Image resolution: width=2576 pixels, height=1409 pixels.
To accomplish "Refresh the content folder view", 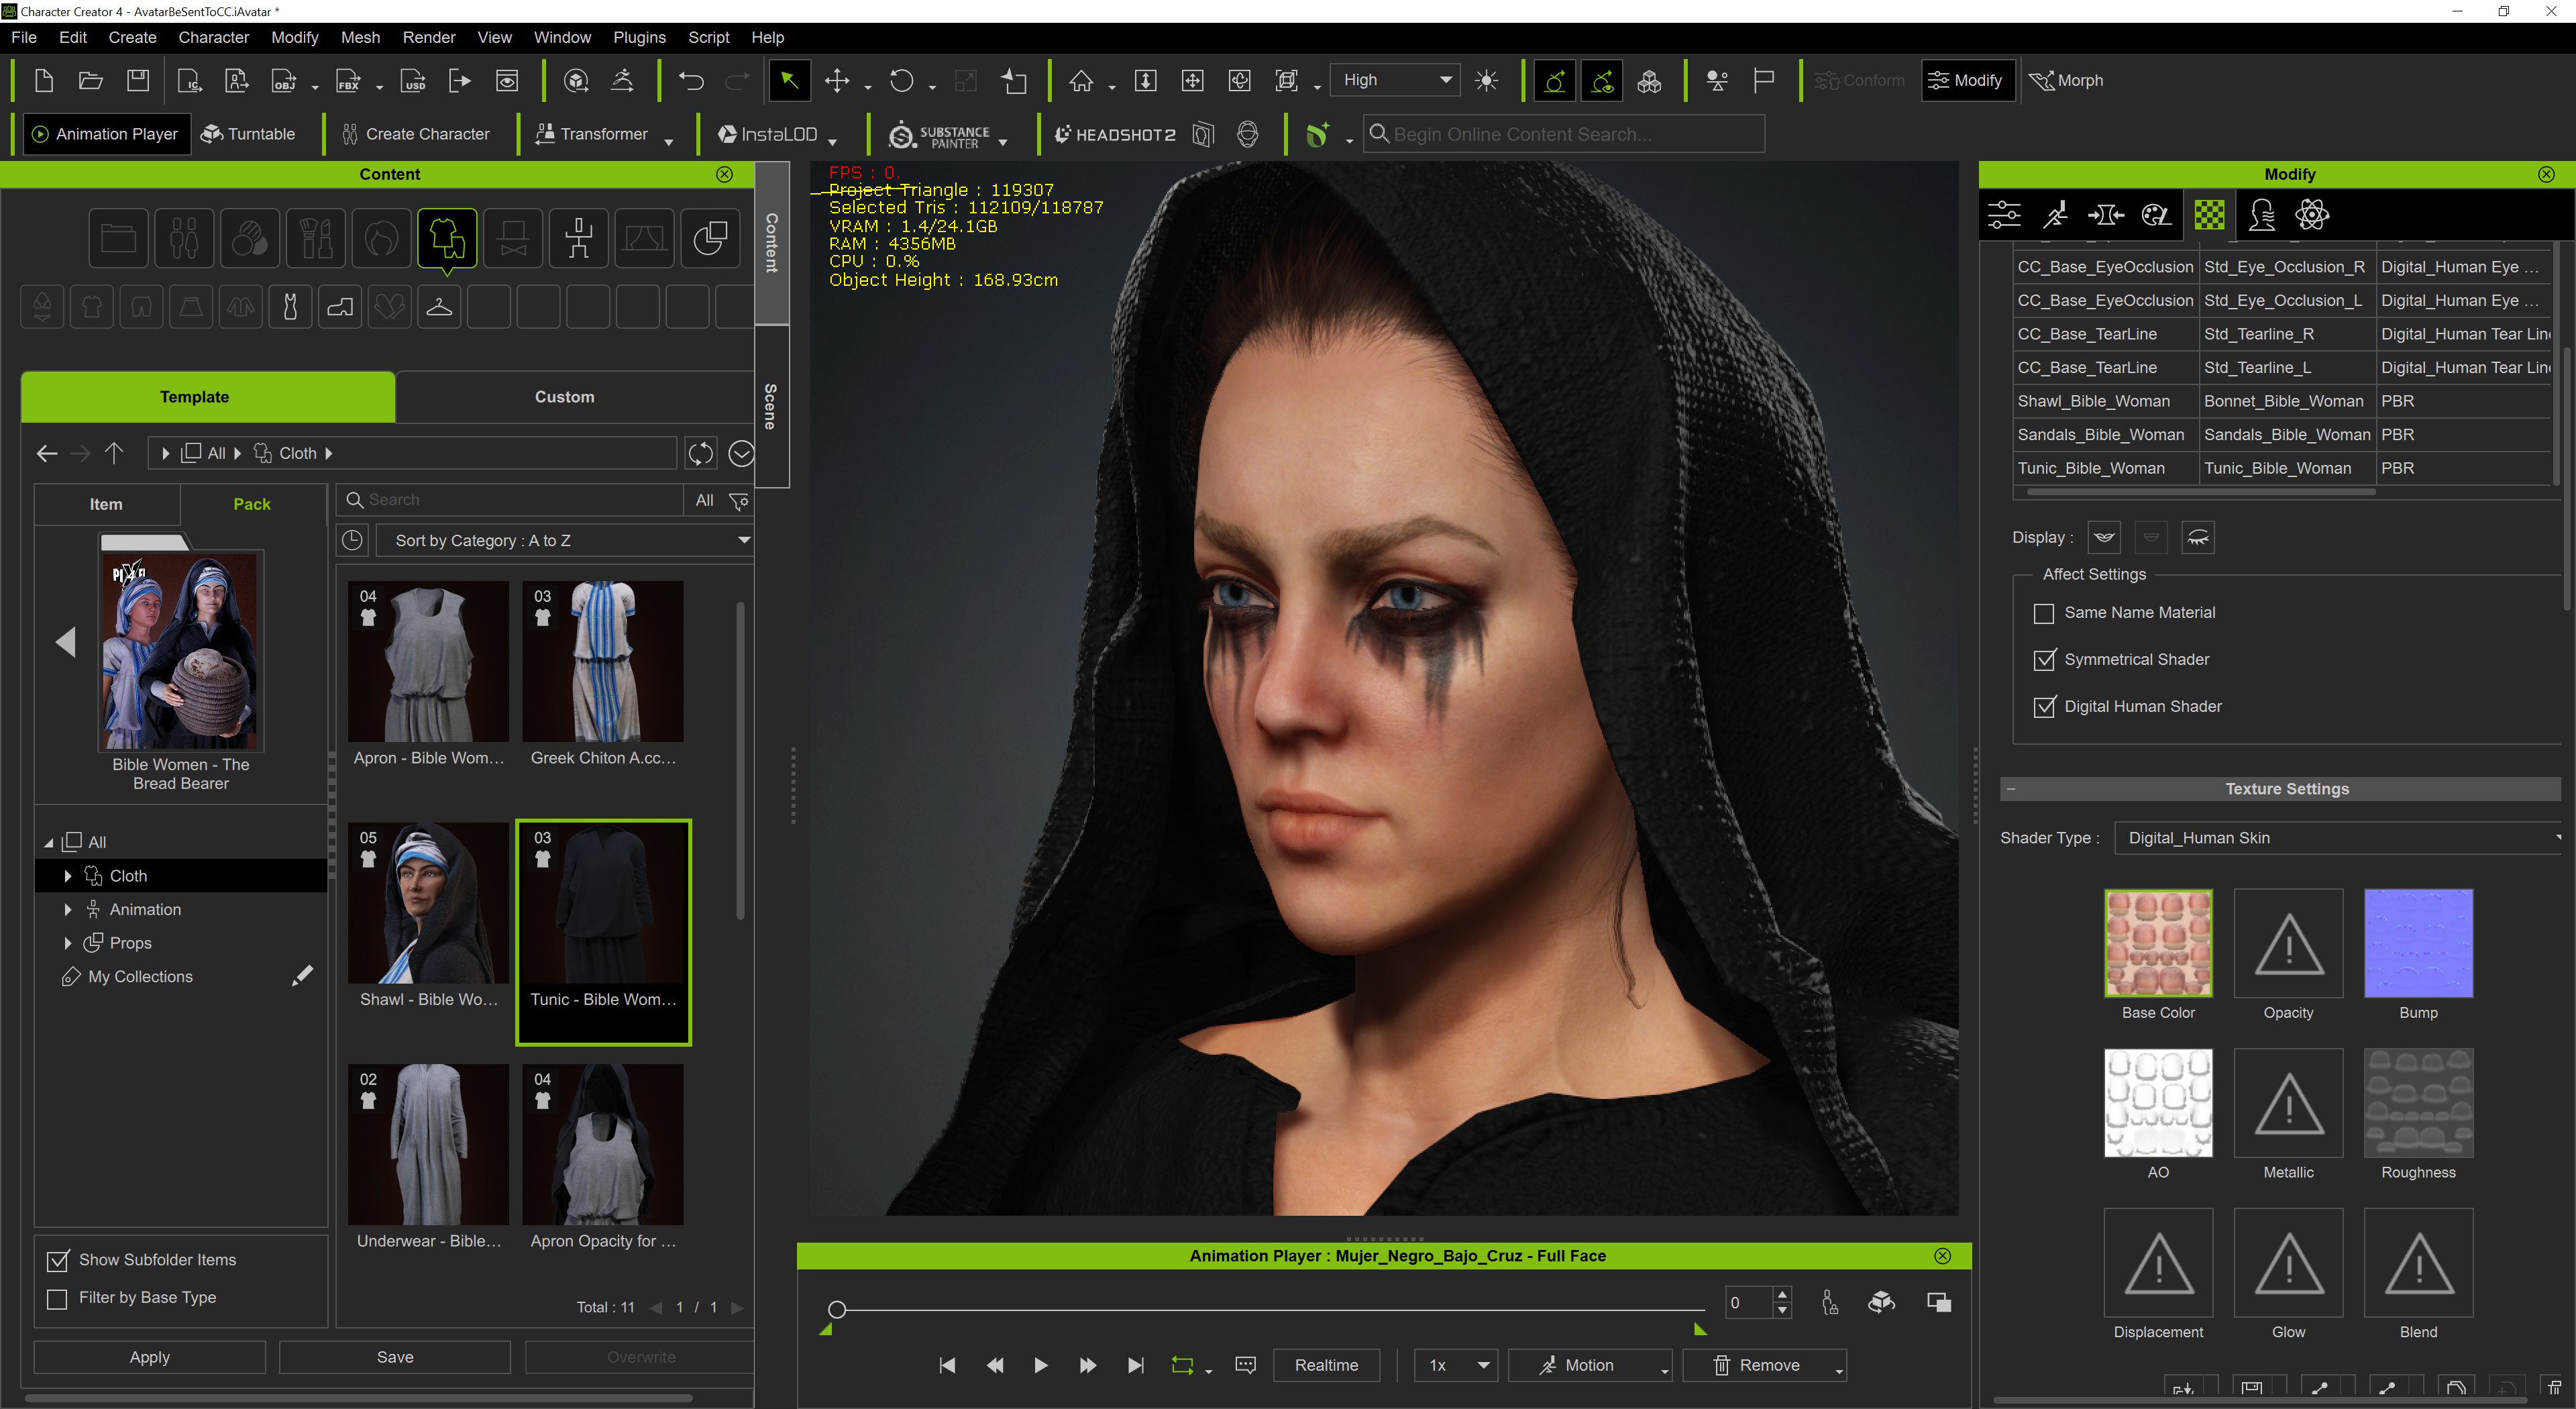I will point(700,454).
